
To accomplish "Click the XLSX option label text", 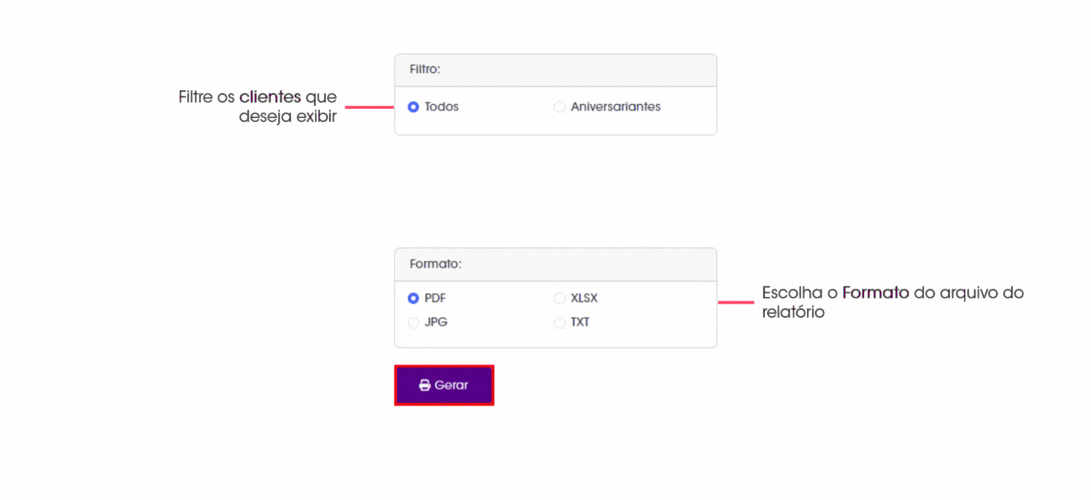I will 584,298.
